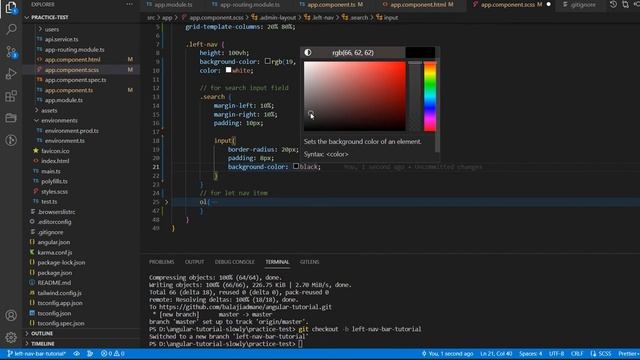Click SCSS language mode in status bar
The image size is (640, 360).
[x=601, y=353]
